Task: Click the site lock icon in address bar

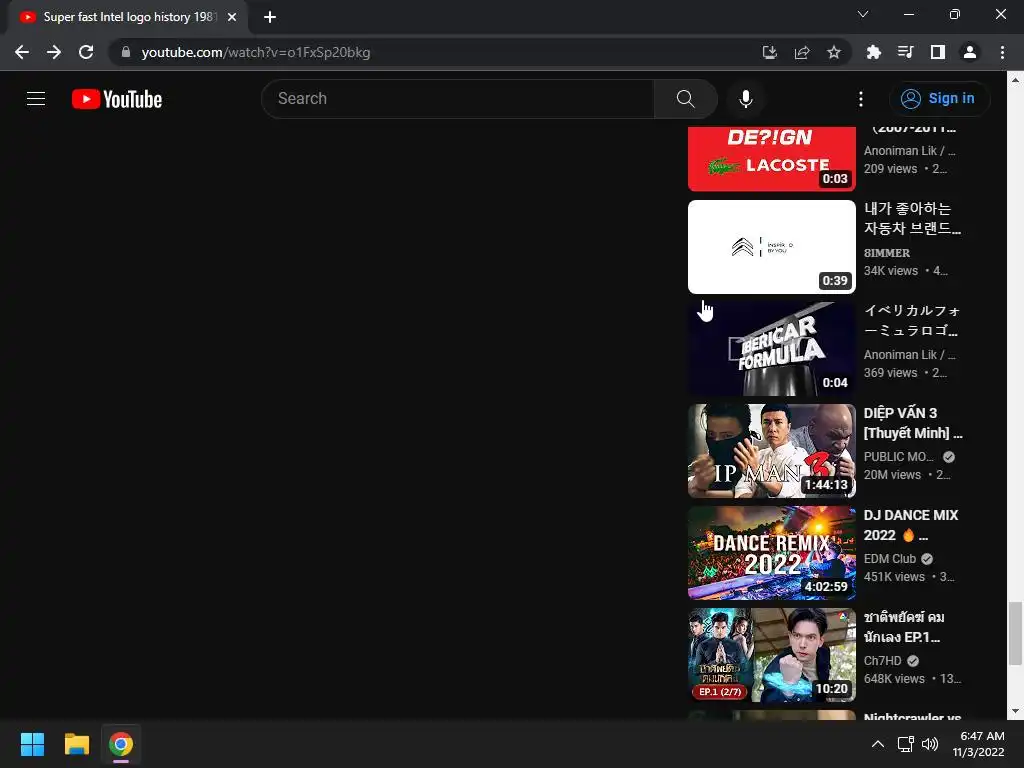Action: (x=126, y=52)
